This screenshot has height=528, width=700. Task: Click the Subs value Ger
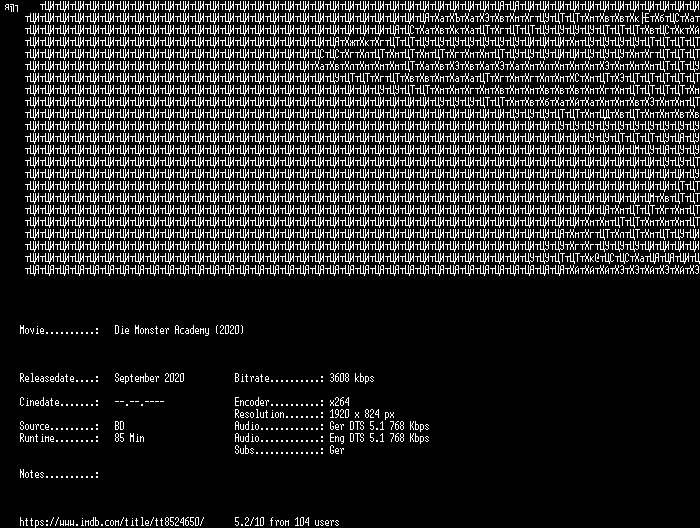337,450
